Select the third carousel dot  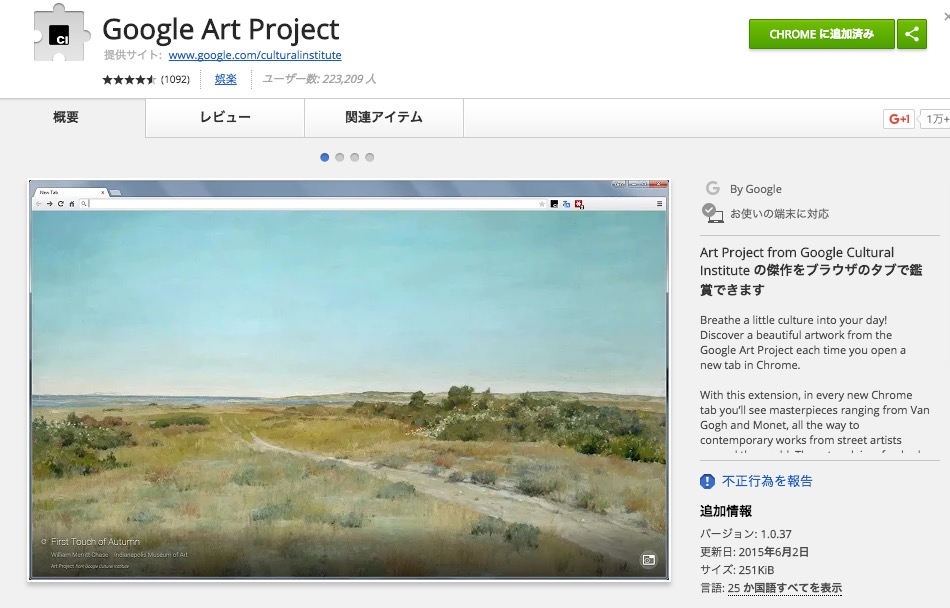tap(354, 157)
